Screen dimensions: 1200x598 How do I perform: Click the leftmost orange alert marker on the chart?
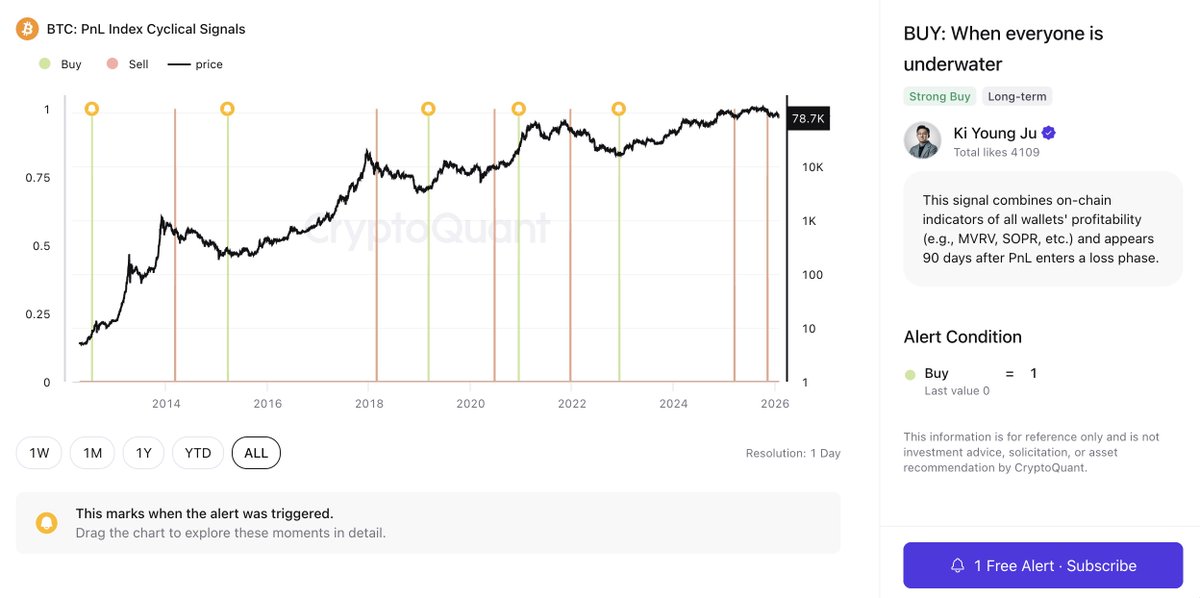(91, 108)
